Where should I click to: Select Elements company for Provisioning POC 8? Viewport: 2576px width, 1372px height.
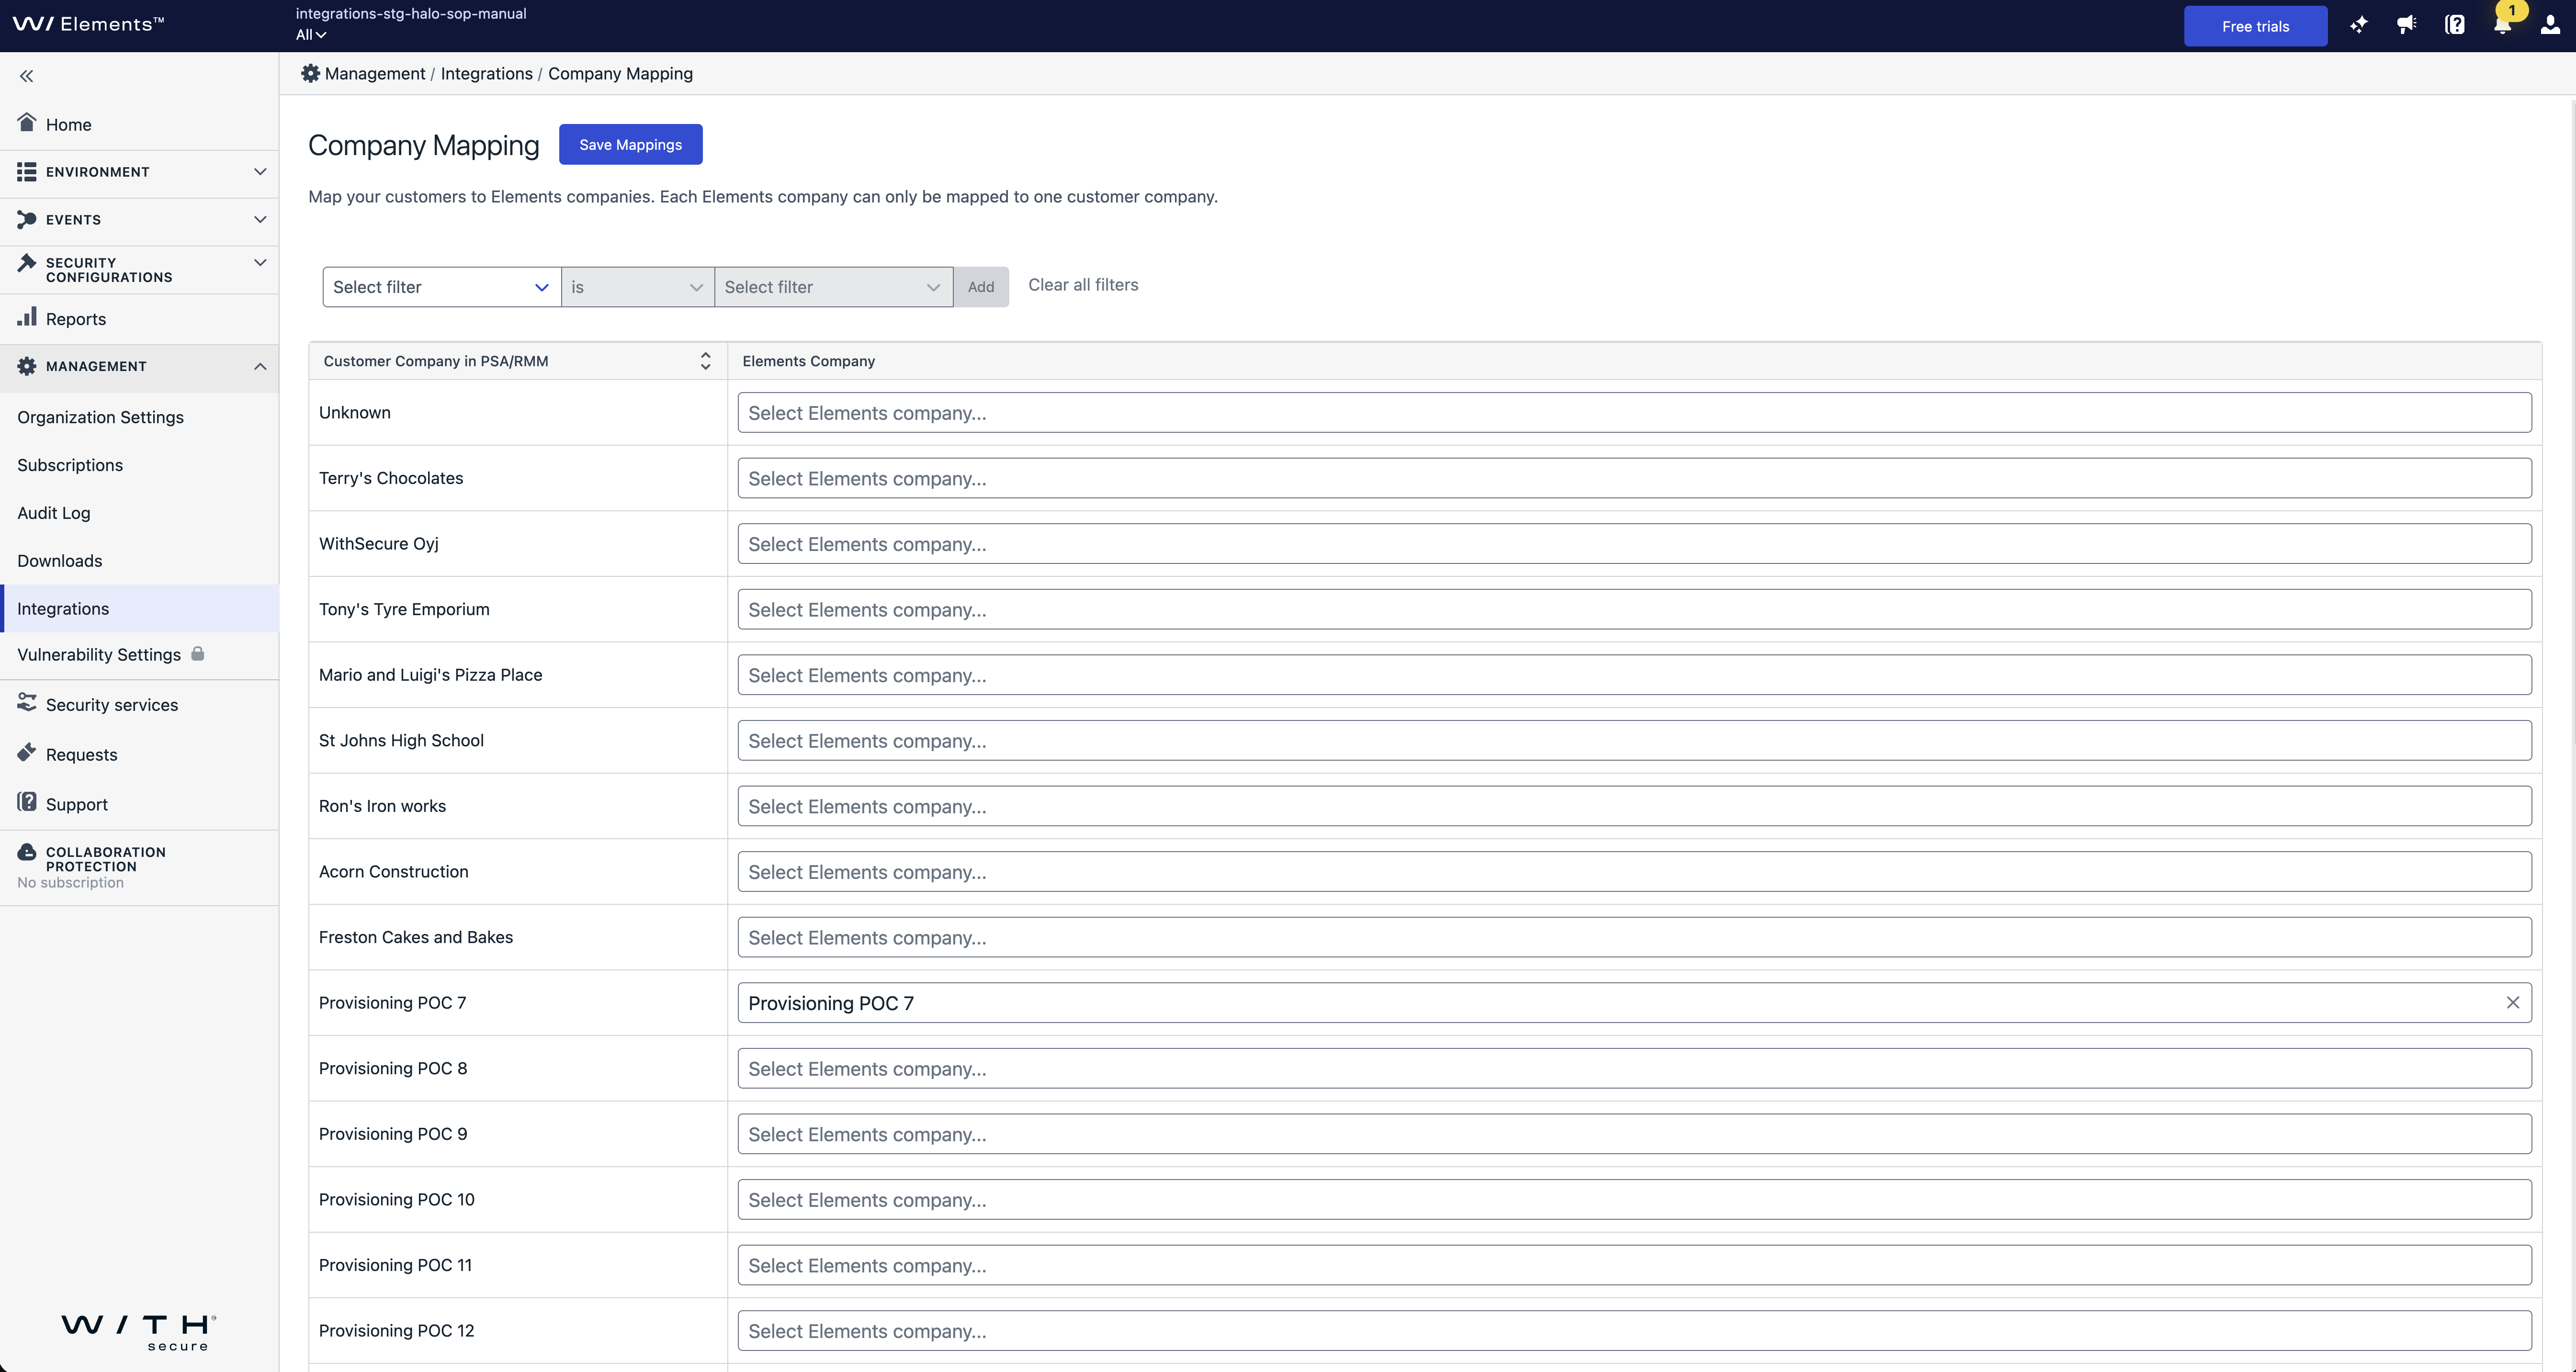[x=1634, y=1069]
